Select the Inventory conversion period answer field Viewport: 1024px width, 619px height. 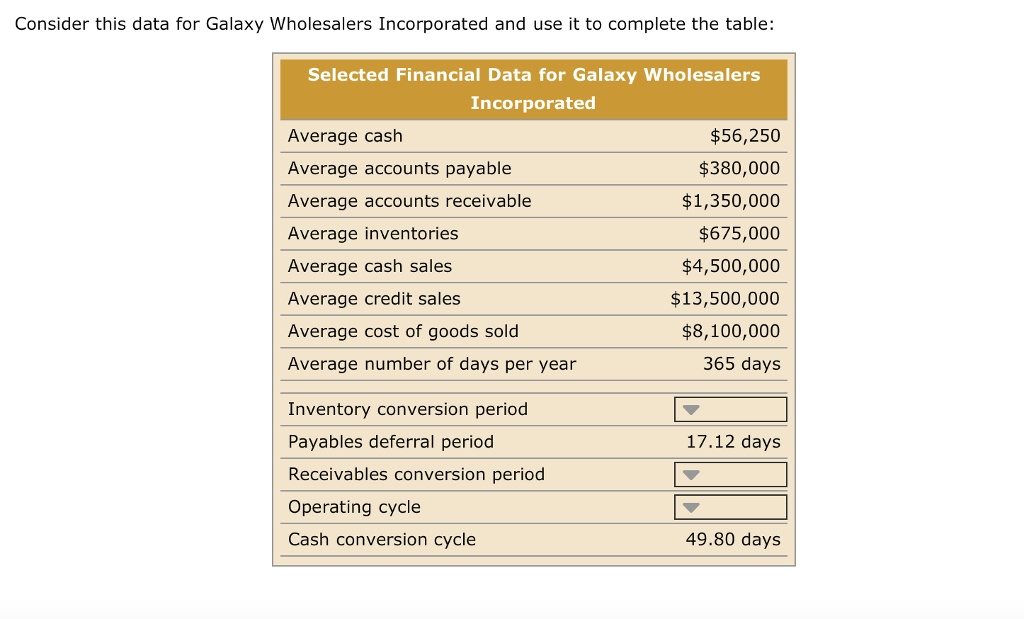point(730,409)
